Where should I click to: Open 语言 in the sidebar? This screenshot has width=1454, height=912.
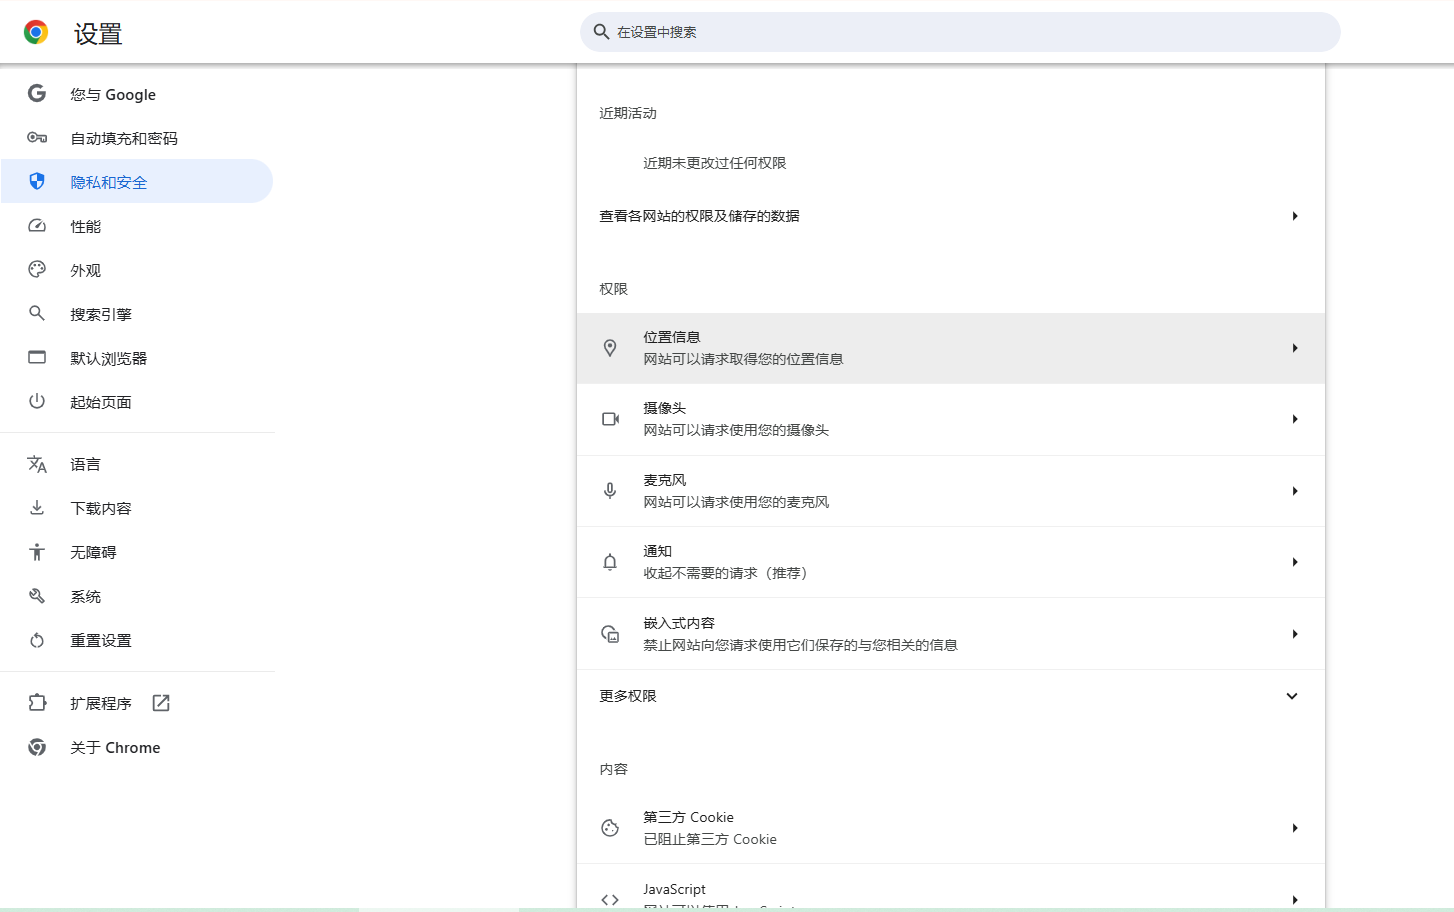tap(137, 464)
